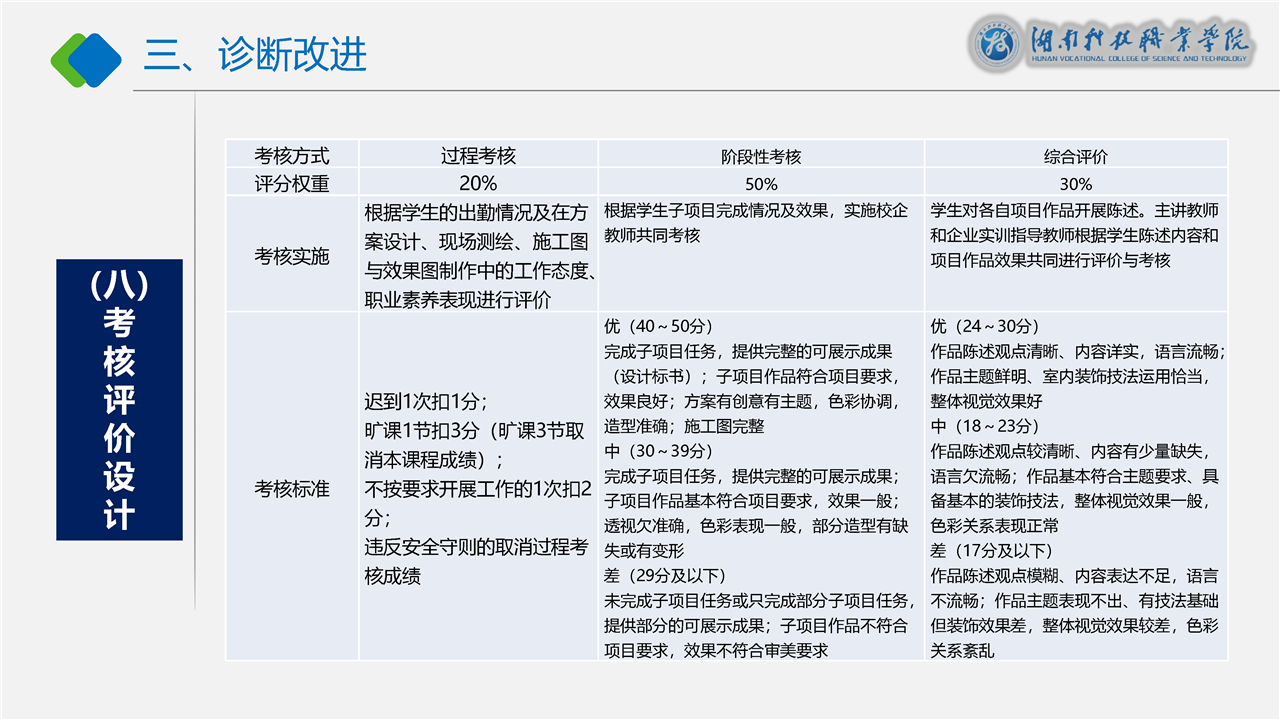Select the 考核方式 header cell
The height and width of the screenshot is (720, 1280).
tap(292, 156)
